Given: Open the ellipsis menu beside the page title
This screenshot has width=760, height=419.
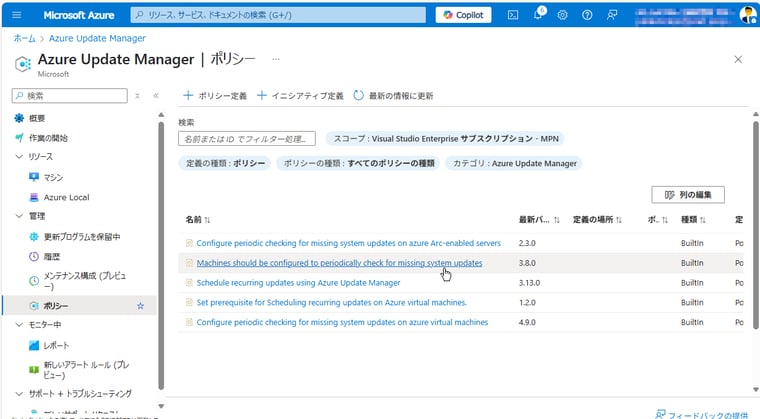Looking at the screenshot, I should [x=276, y=59].
